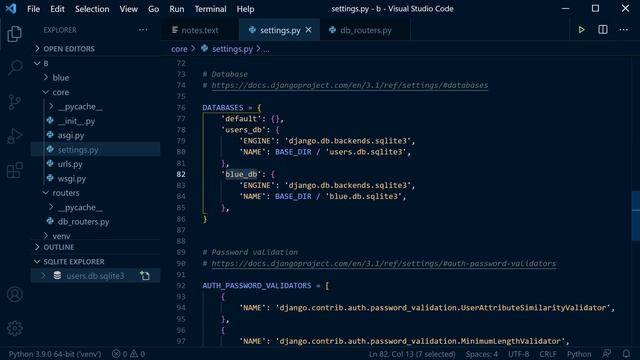640x360 pixels.
Task: Split the editor right
Action: tap(602, 30)
